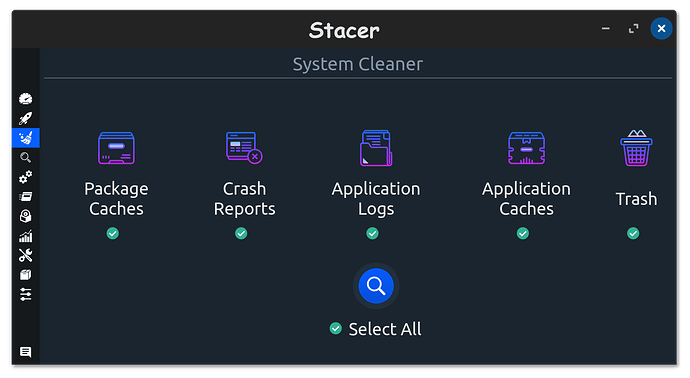This screenshot has height=378, width=690.
Task: Click the Application Caches label
Action: [526, 199]
